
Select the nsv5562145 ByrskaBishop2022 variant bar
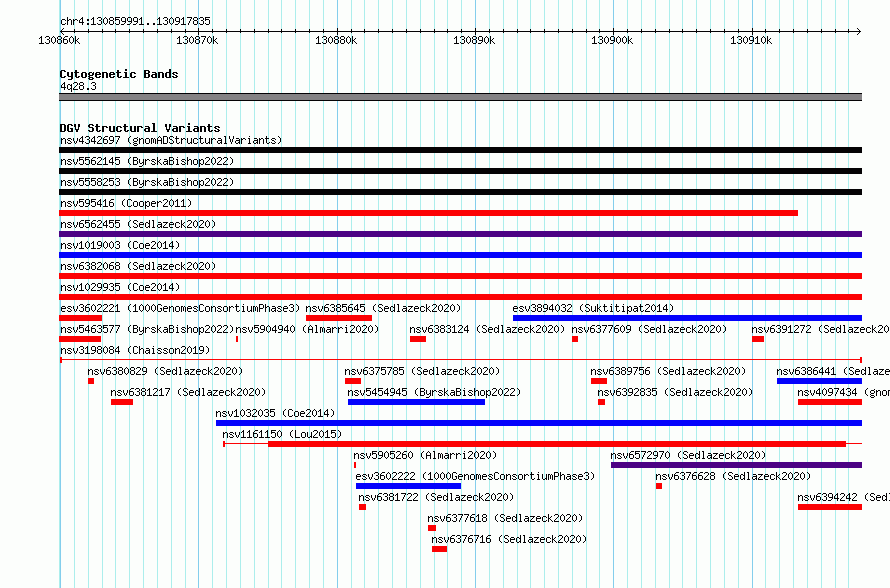[460, 171]
